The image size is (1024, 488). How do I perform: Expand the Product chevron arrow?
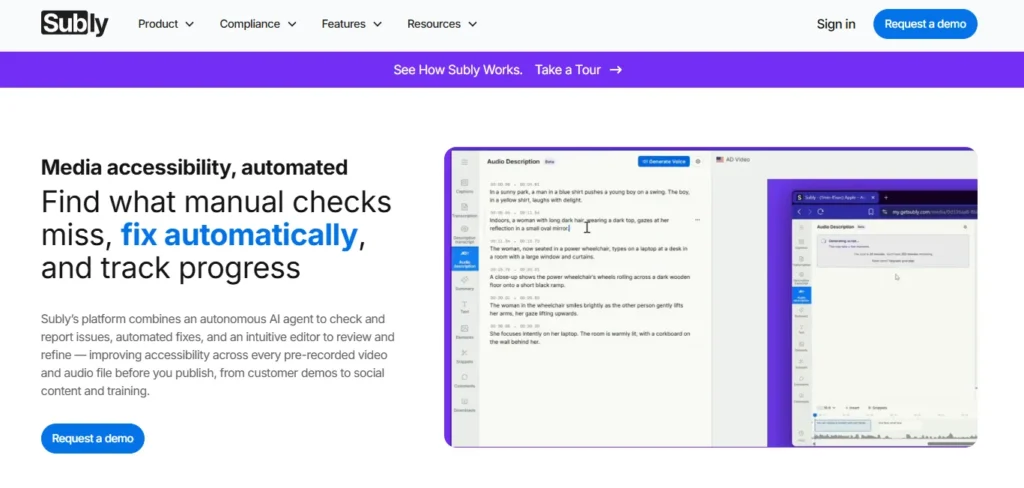pyautogui.click(x=189, y=24)
